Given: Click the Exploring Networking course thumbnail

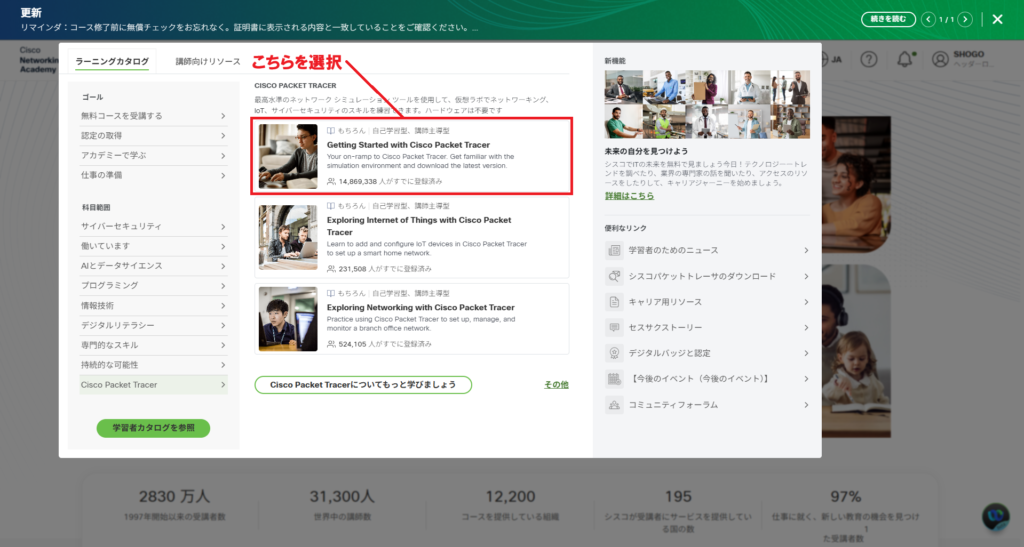Looking at the screenshot, I should [x=288, y=319].
